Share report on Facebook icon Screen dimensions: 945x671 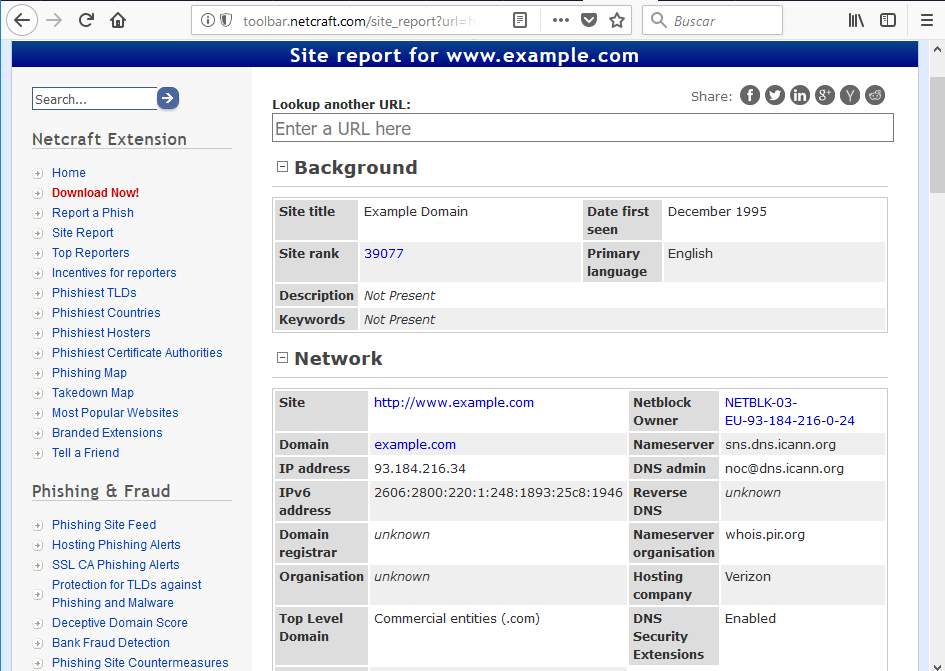pos(750,95)
